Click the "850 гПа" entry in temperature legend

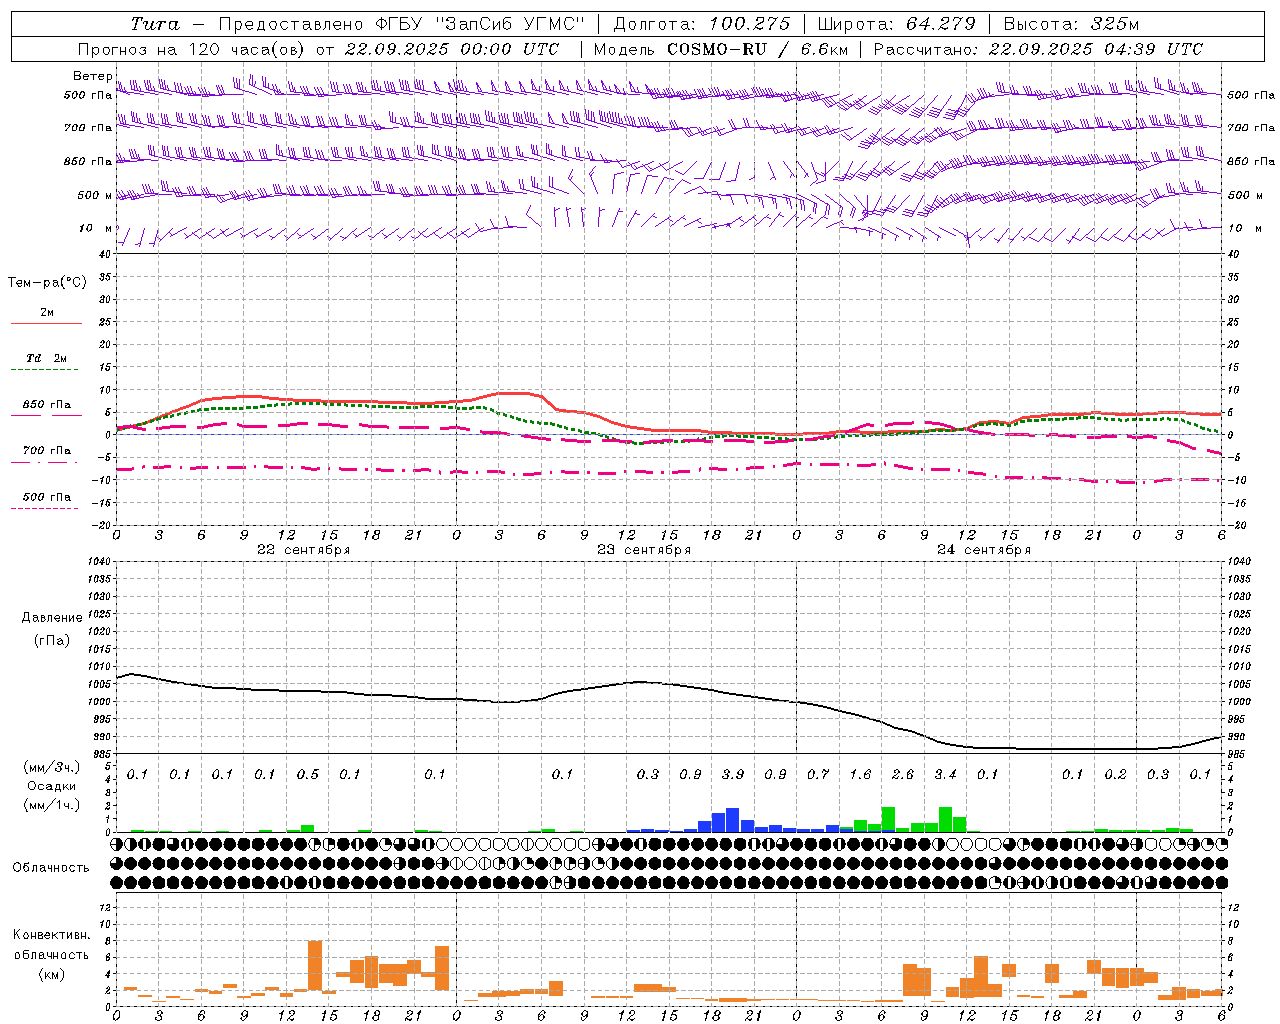pos(47,405)
